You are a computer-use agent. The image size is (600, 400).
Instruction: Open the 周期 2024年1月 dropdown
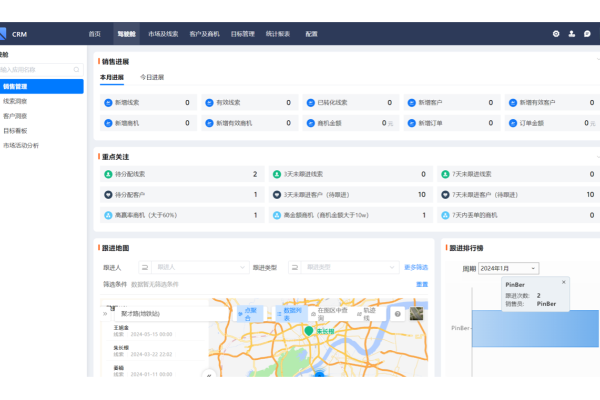509,268
